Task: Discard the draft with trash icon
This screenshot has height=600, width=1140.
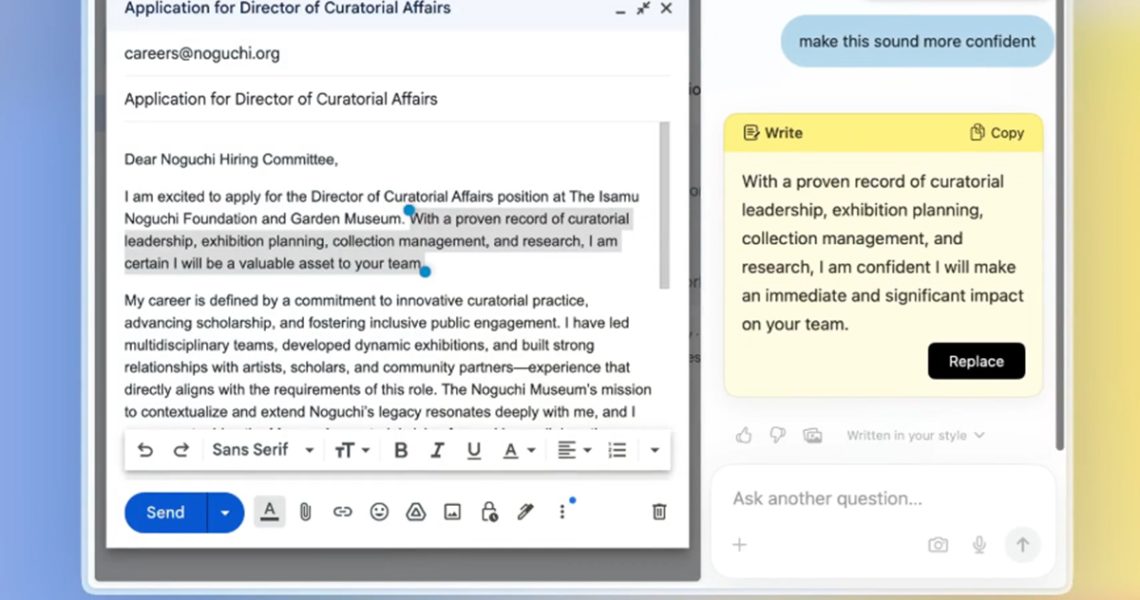Action: 659,512
